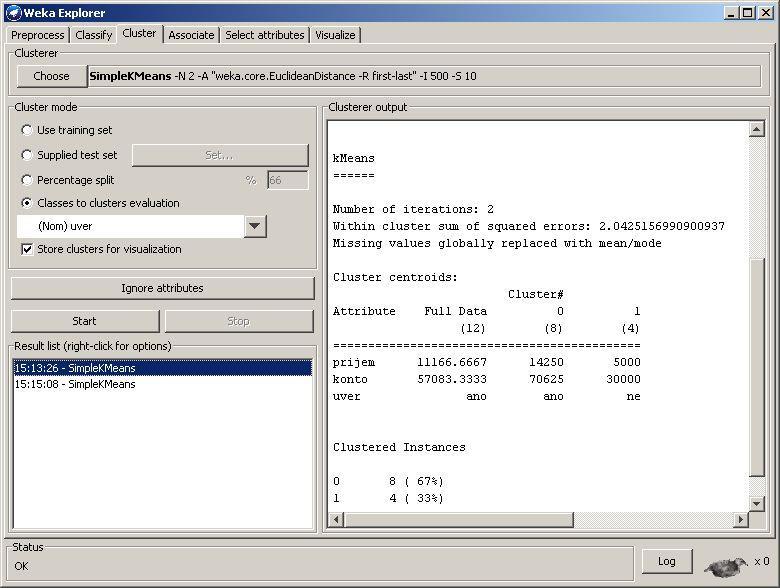This screenshot has height=588, width=780.
Task: Open SimpleKMeans options text field
Action: 424,76
